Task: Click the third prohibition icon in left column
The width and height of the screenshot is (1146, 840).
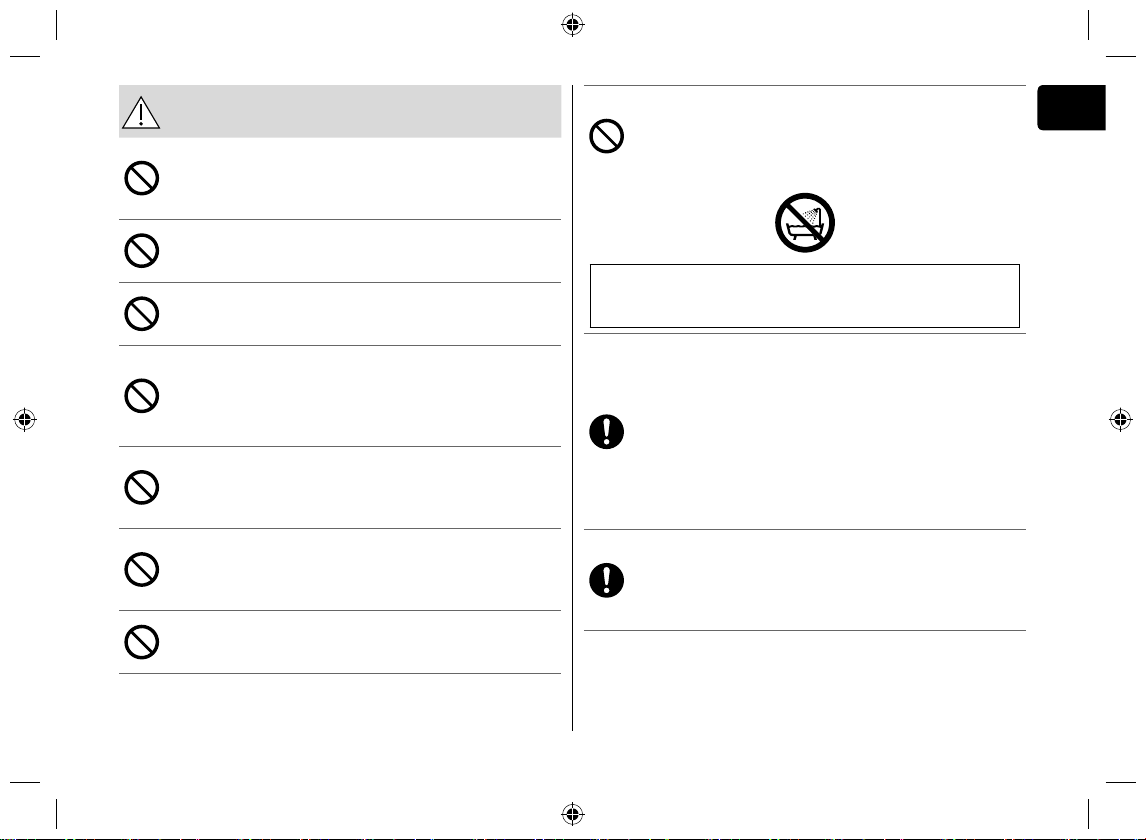Action: (x=142, y=314)
